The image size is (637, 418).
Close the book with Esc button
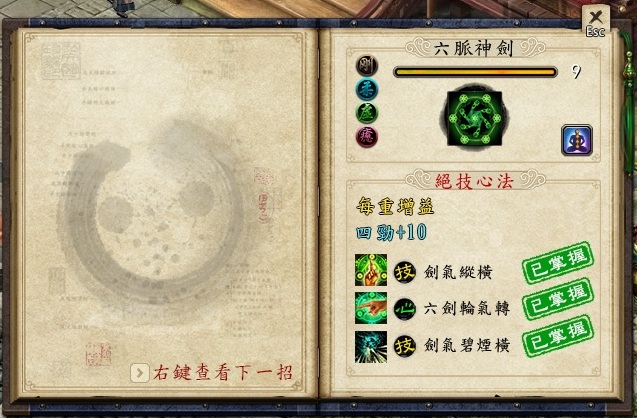[x=595, y=22]
